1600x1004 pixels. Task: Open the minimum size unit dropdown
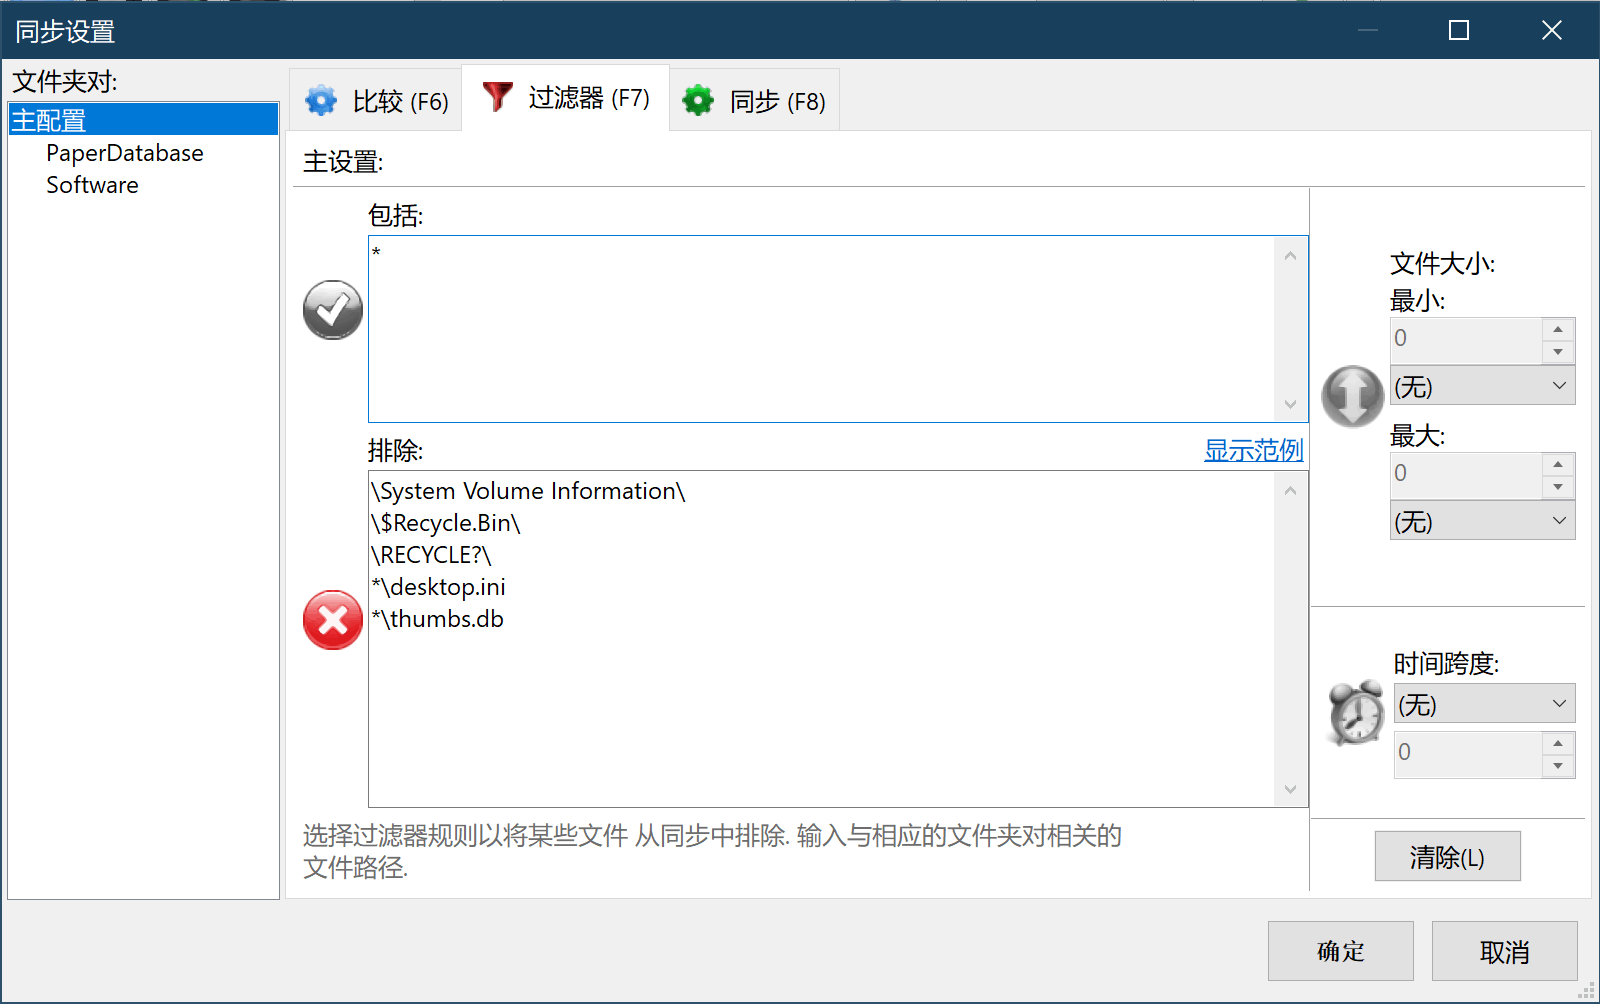pos(1483,386)
